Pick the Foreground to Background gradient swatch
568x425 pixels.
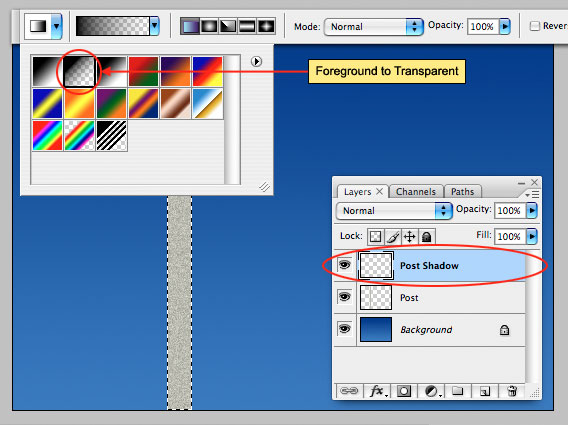[x=47, y=71]
